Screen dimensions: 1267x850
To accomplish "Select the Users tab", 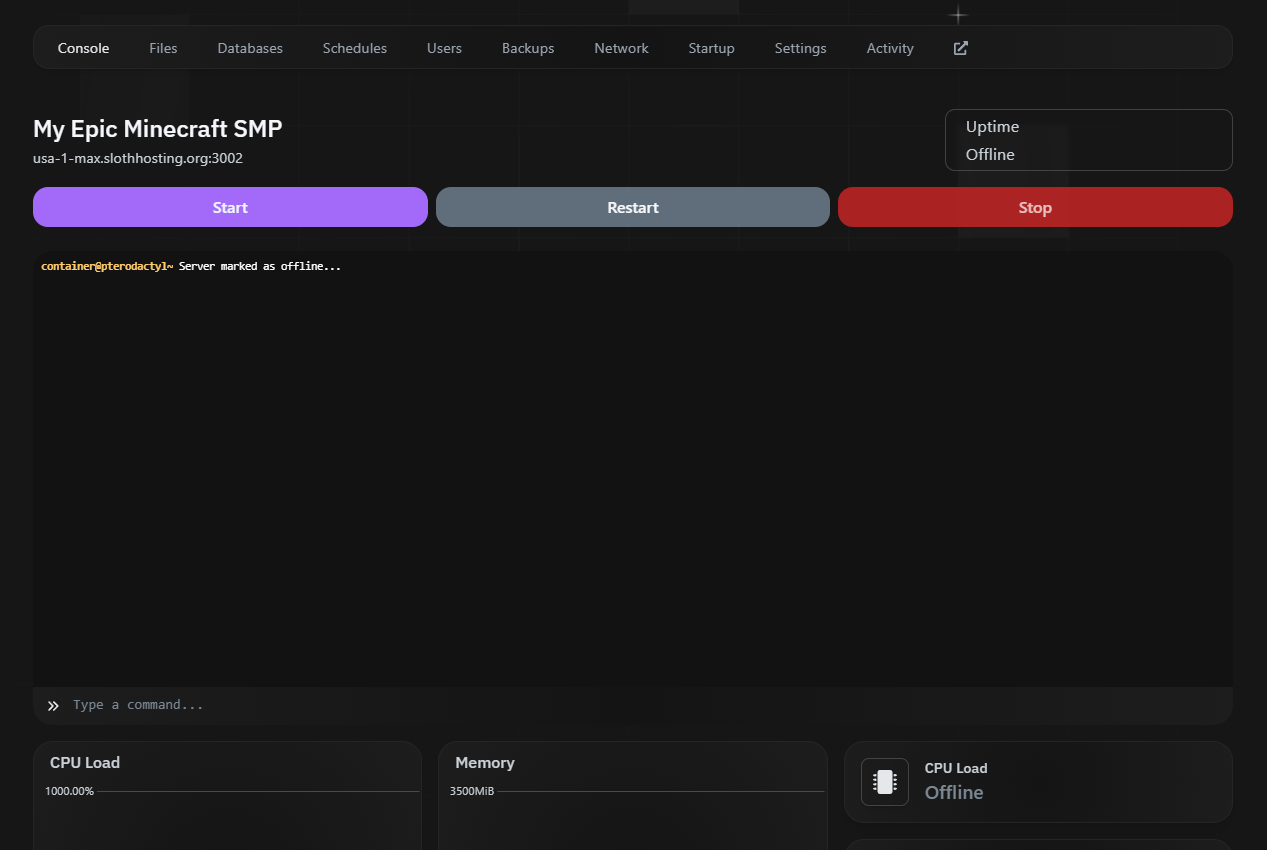I will point(444,48).
